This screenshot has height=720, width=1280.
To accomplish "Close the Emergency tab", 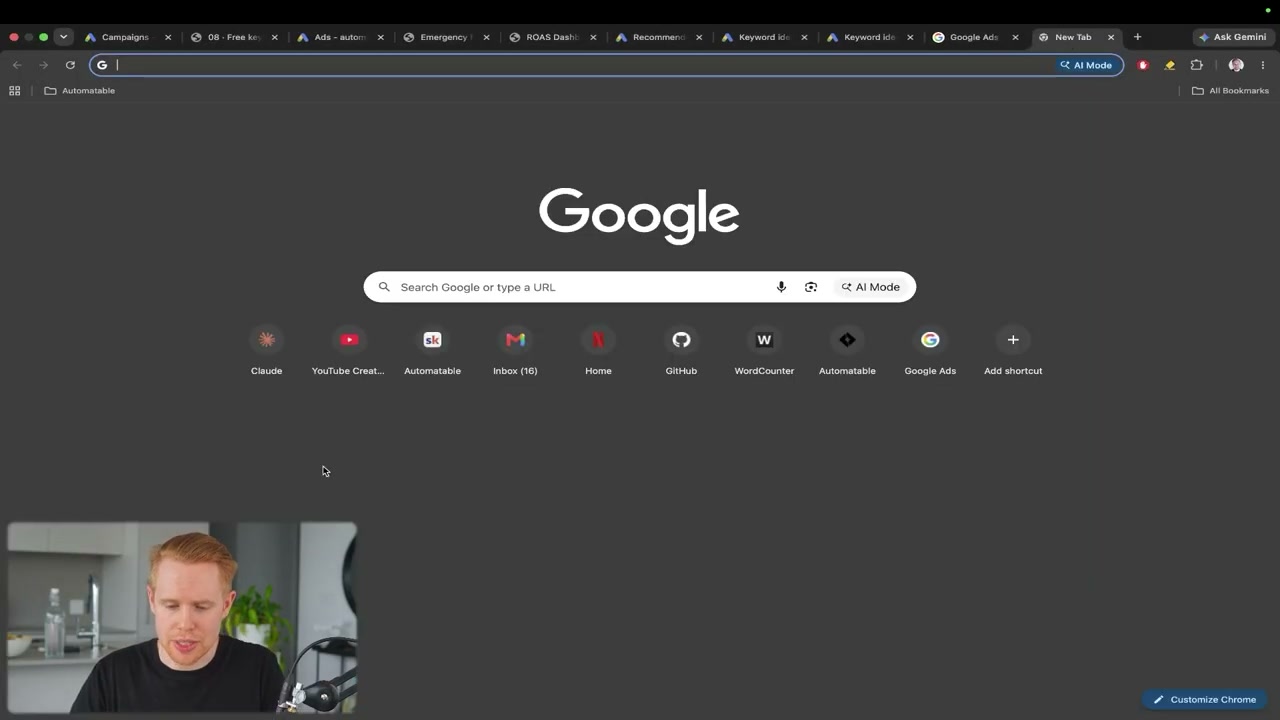I will pyautogui.click(x=487, y=37).
